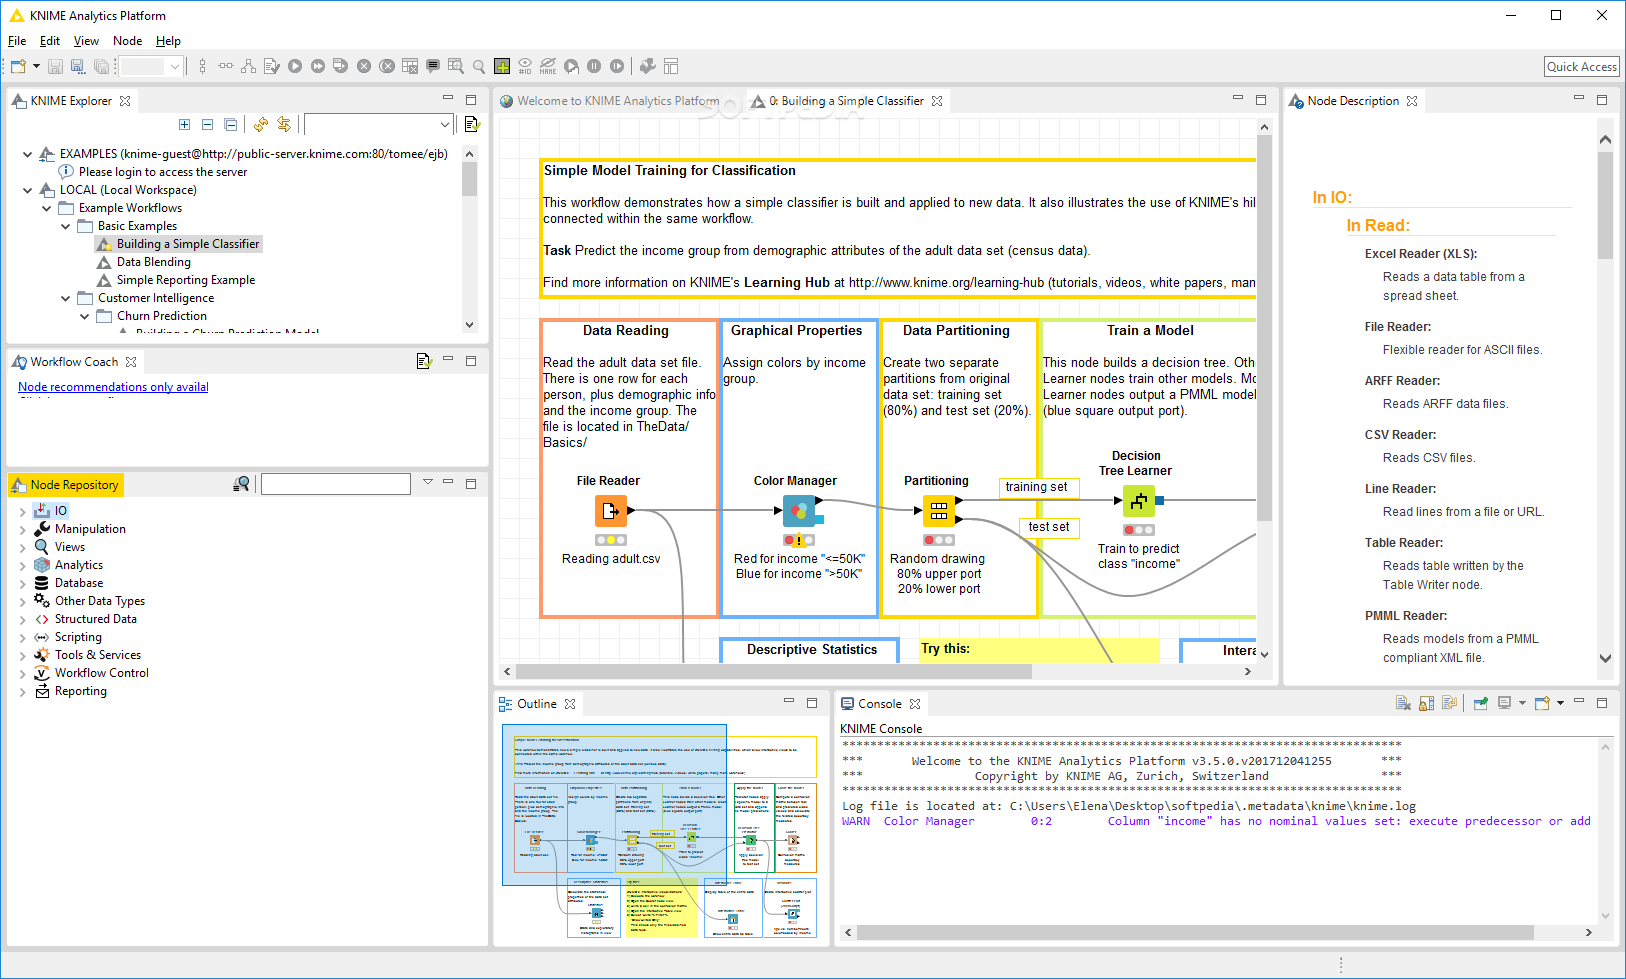Click the pause loop execution icon
Viewport: 1626px width, 979px height.
coord(594,66)
